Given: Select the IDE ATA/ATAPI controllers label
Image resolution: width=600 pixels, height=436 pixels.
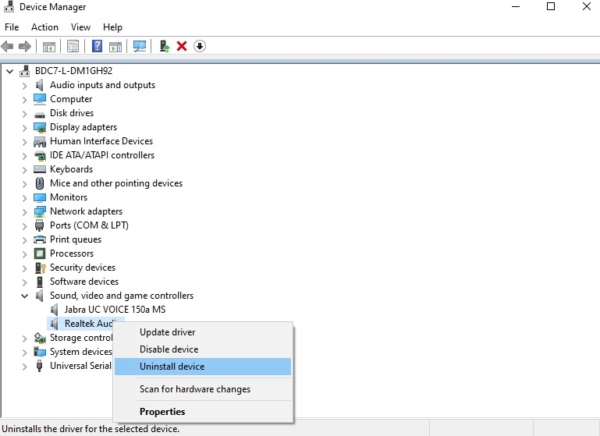Looking at the screenshot, I should pos(102,155).
